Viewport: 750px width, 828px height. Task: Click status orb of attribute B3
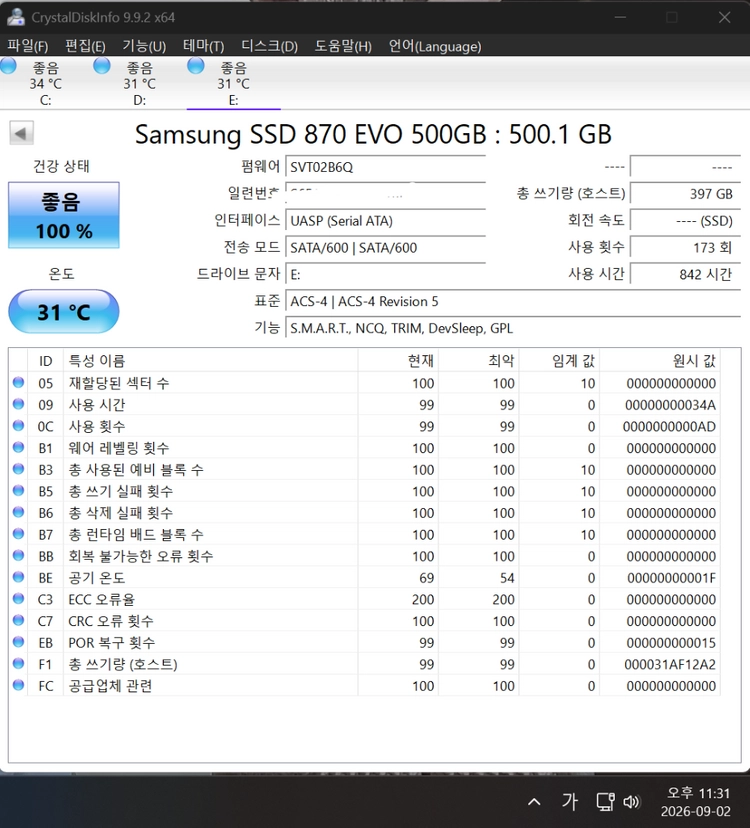pos(18,469)
